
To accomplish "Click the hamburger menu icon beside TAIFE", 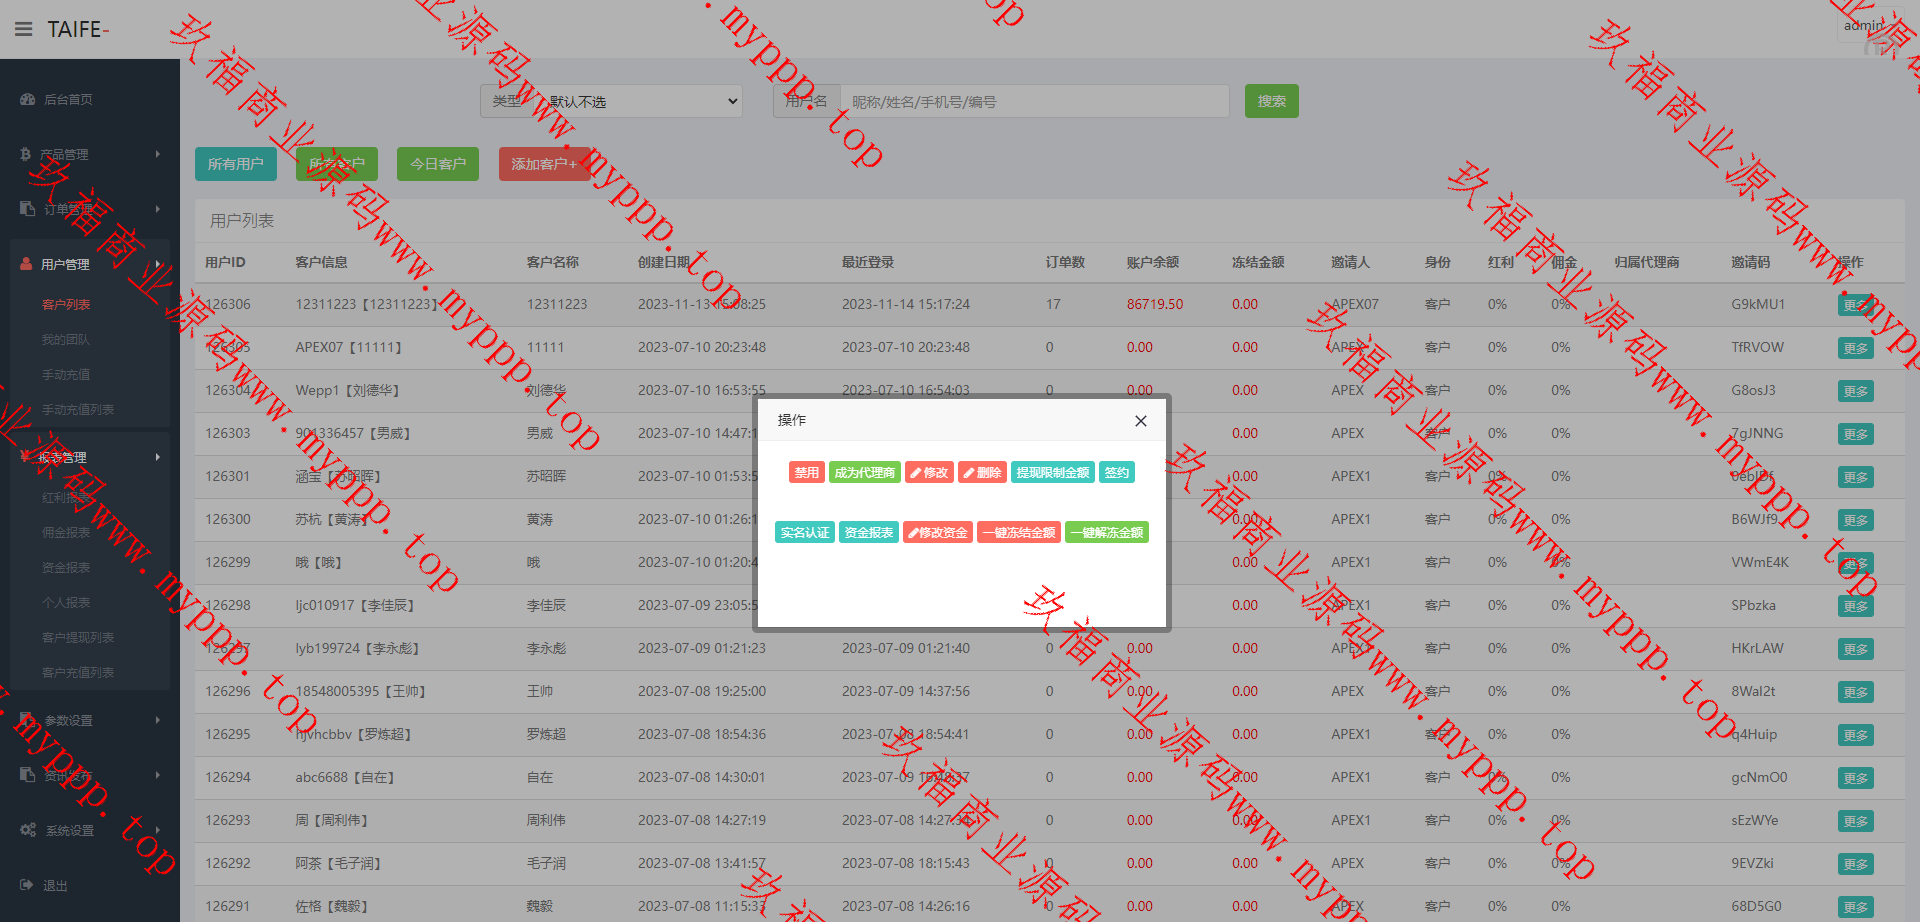I will (24, 30).
